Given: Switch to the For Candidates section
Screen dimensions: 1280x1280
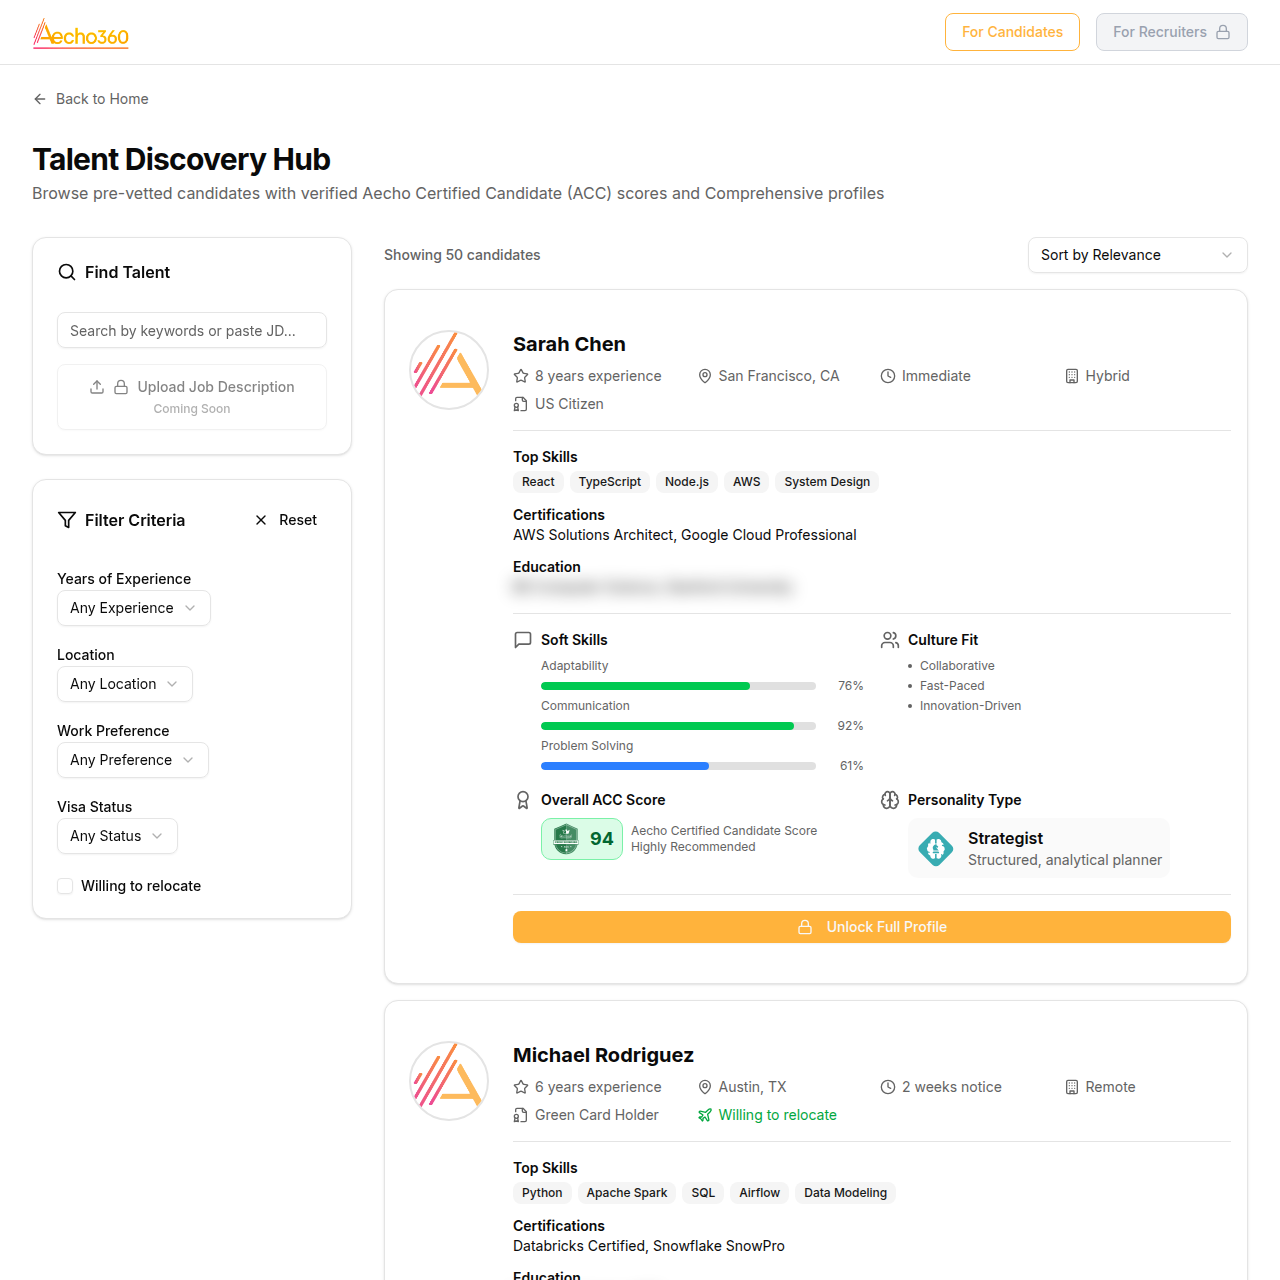Looking at the screenshot, I should [x=1012, y=32].
